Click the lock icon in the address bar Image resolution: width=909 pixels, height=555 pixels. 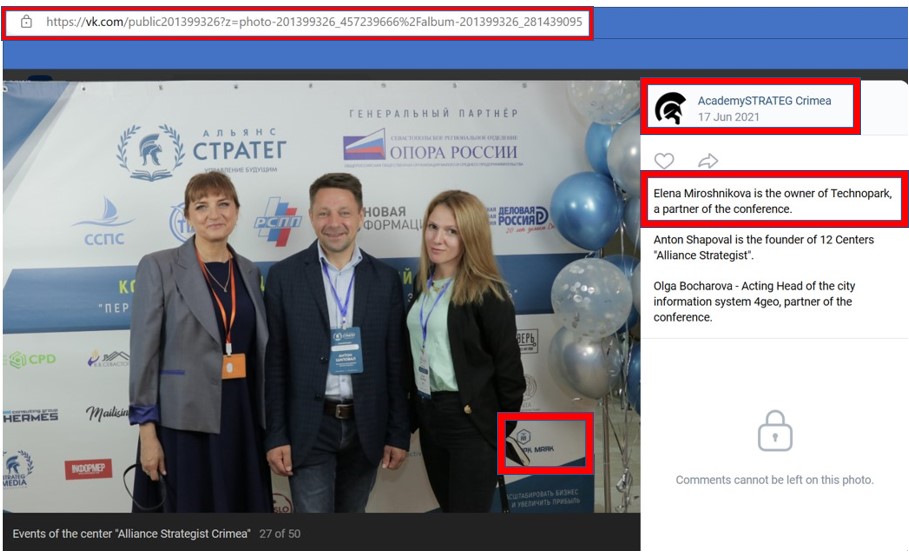pos(26,22)
